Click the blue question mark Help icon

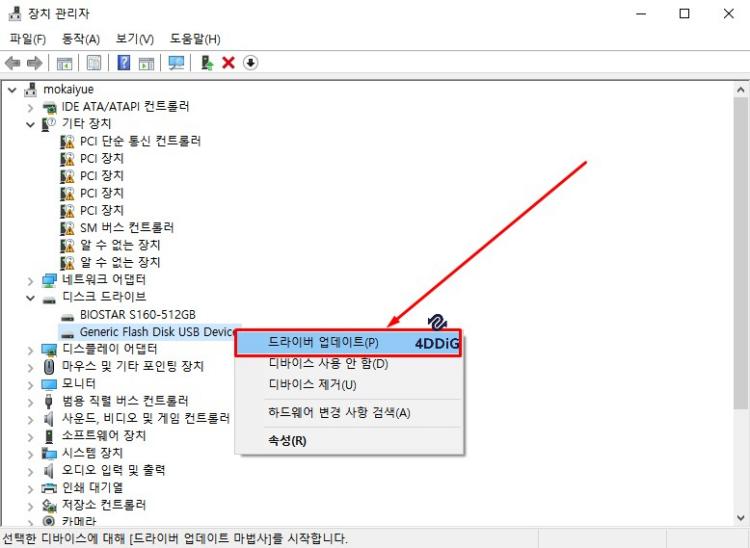tap(123, 63)
